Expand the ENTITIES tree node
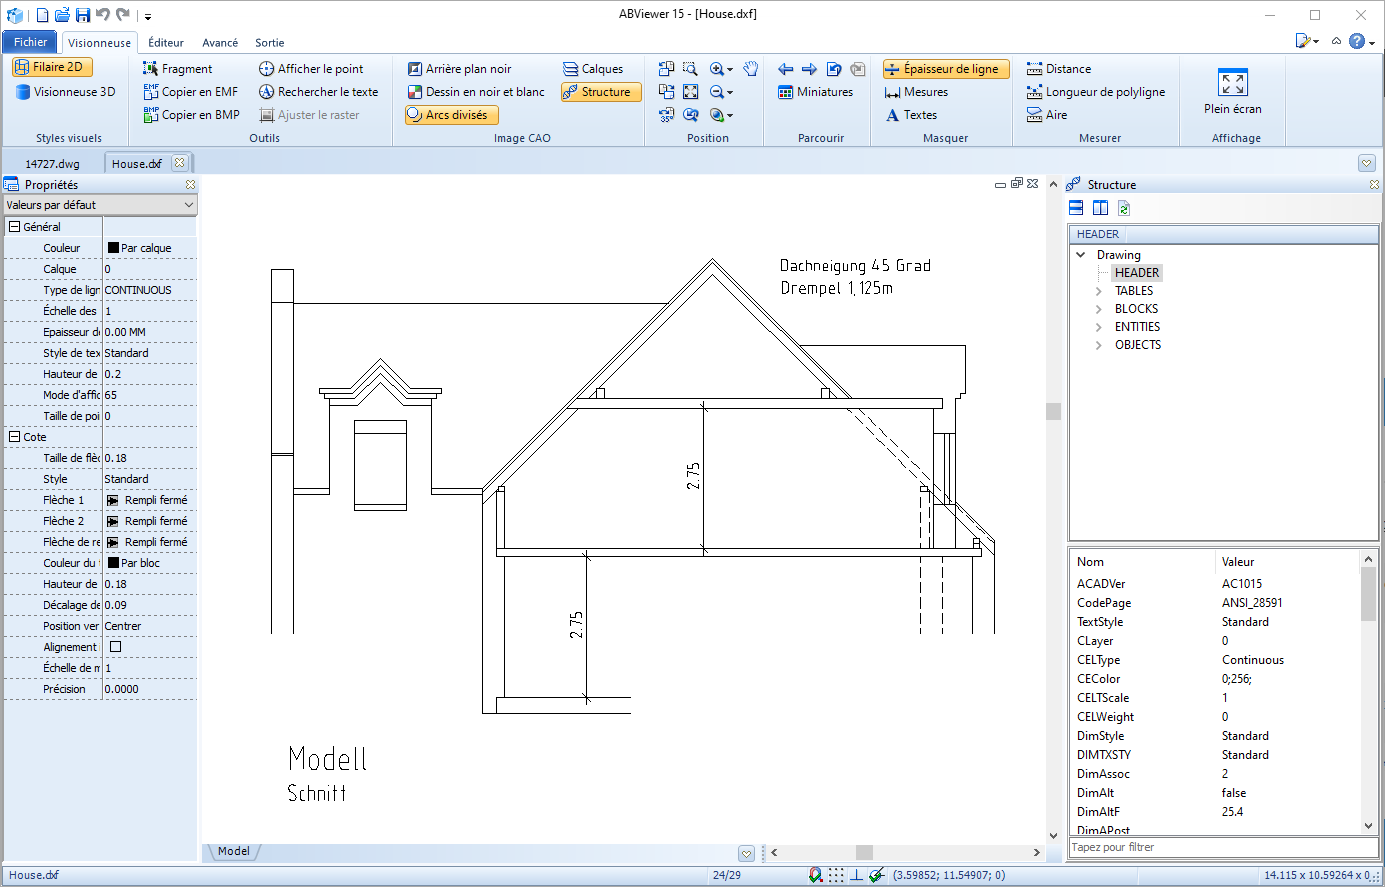This screenshot has width=1385, height=887. (1099, 327)
